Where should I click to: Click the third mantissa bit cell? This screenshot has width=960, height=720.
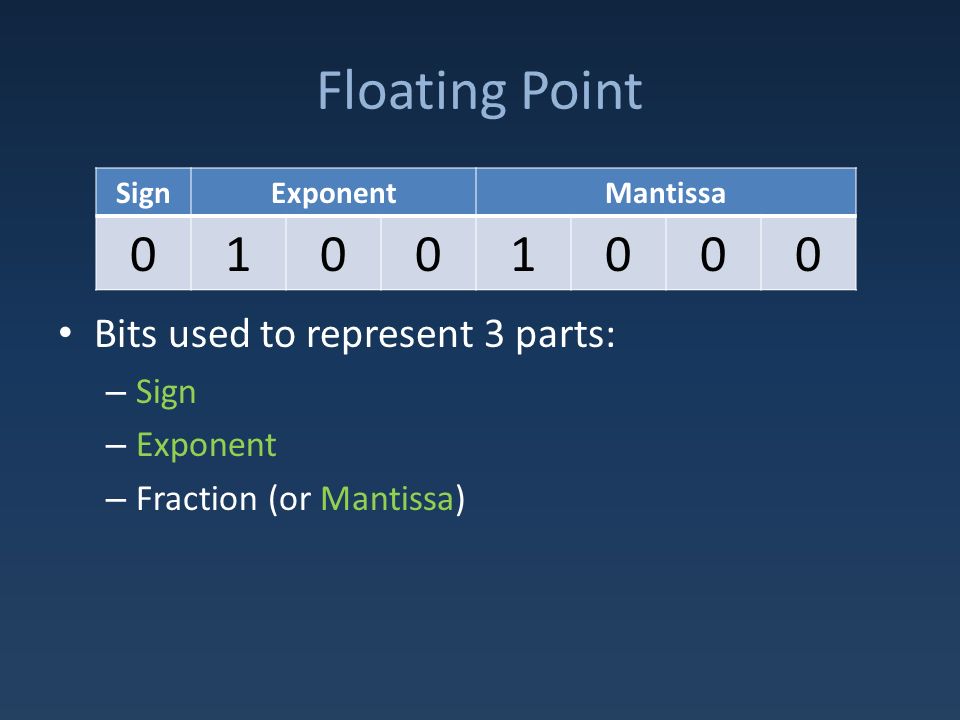click(x=713, y=253)
